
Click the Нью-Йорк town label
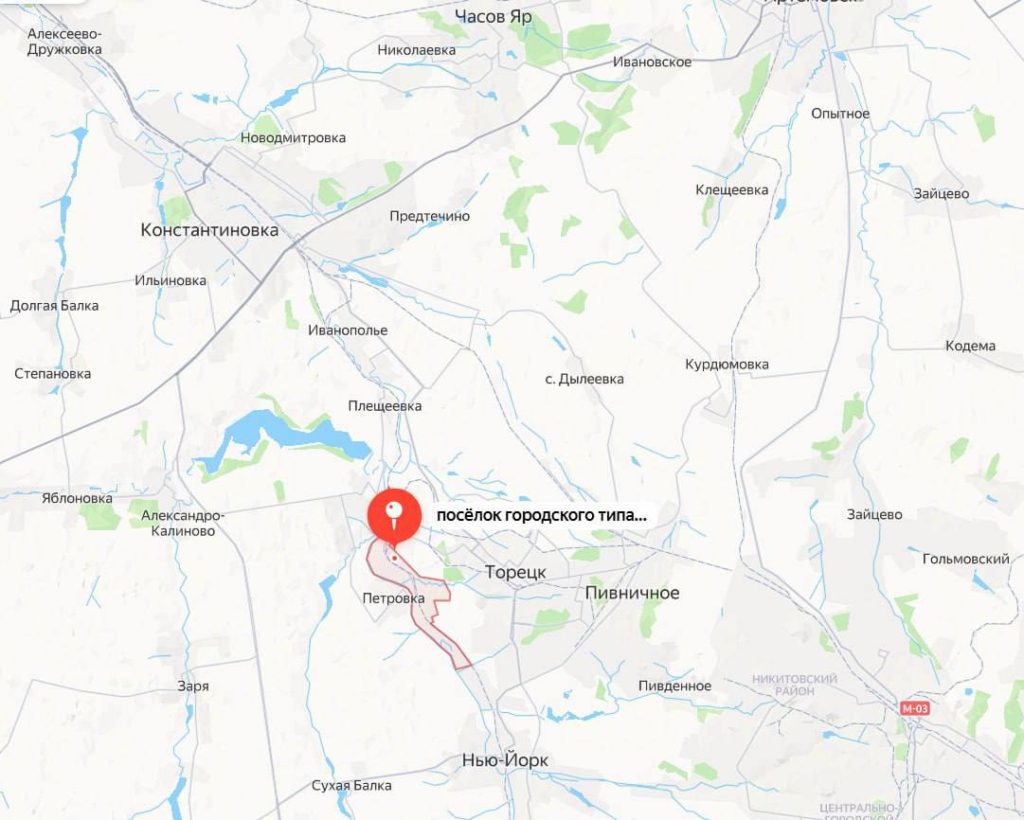point(505,761)
